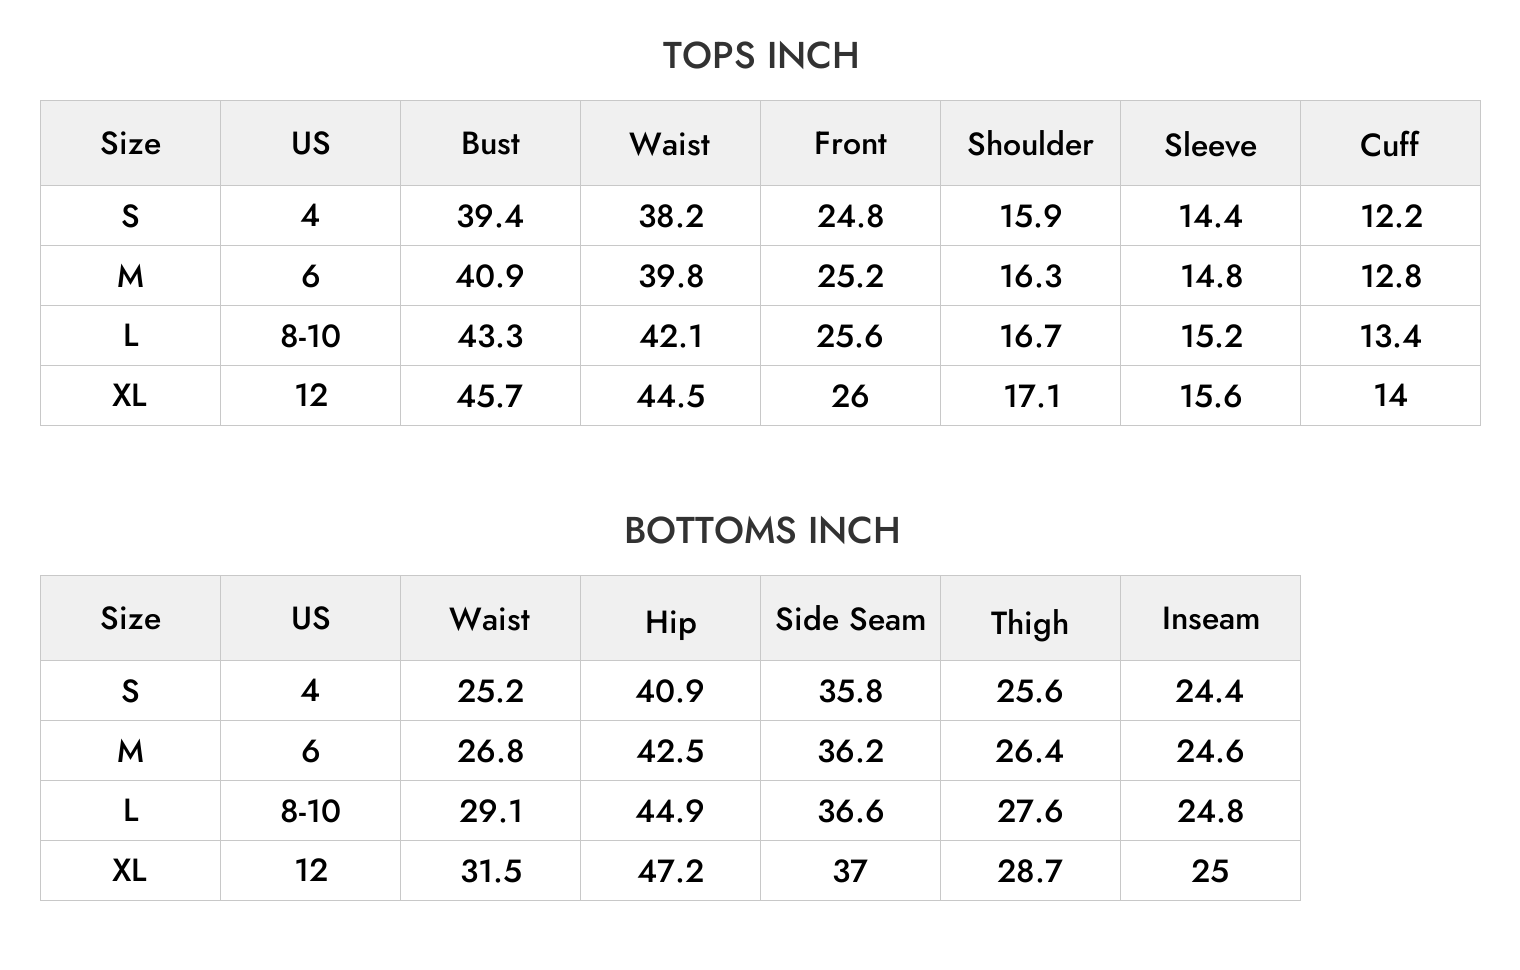Click the TOPS INCH heading

[761, 56]
